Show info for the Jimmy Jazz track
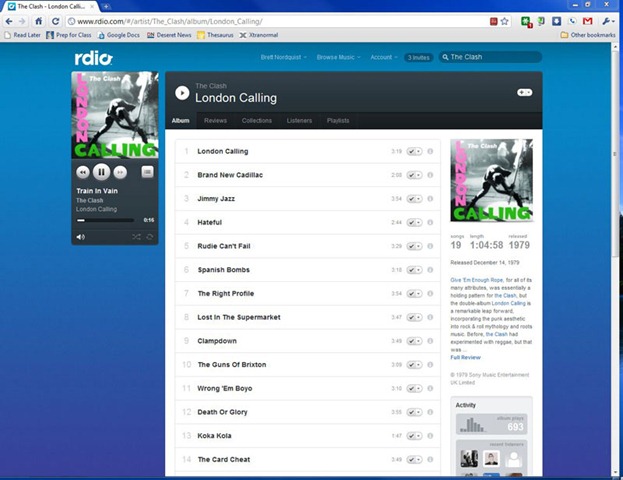The image size is (623, 480). (430, 199)
